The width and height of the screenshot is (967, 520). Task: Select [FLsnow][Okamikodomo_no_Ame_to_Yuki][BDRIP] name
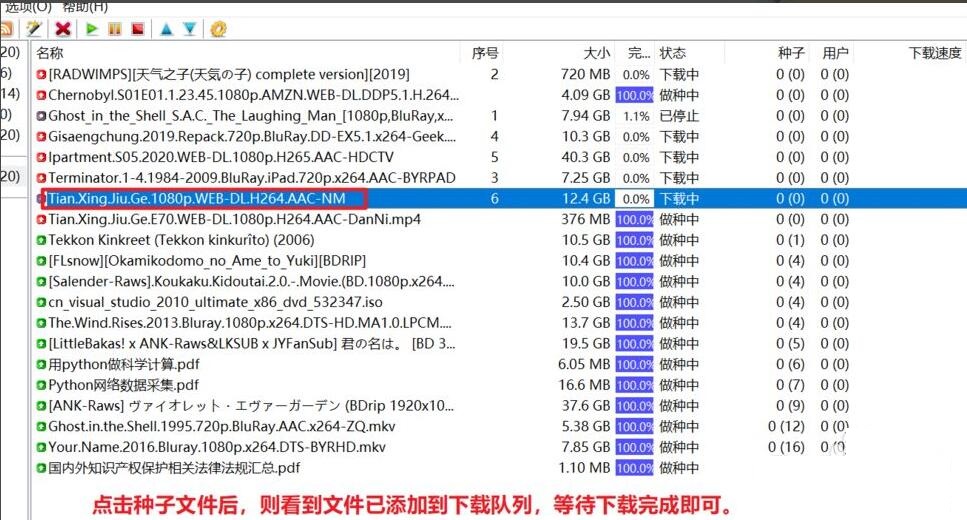[207, 261]
